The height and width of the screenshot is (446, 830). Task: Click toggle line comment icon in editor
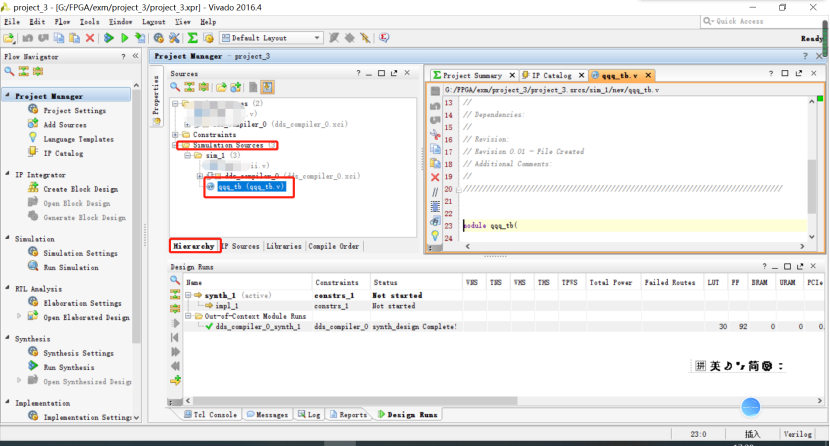point(435,192)
